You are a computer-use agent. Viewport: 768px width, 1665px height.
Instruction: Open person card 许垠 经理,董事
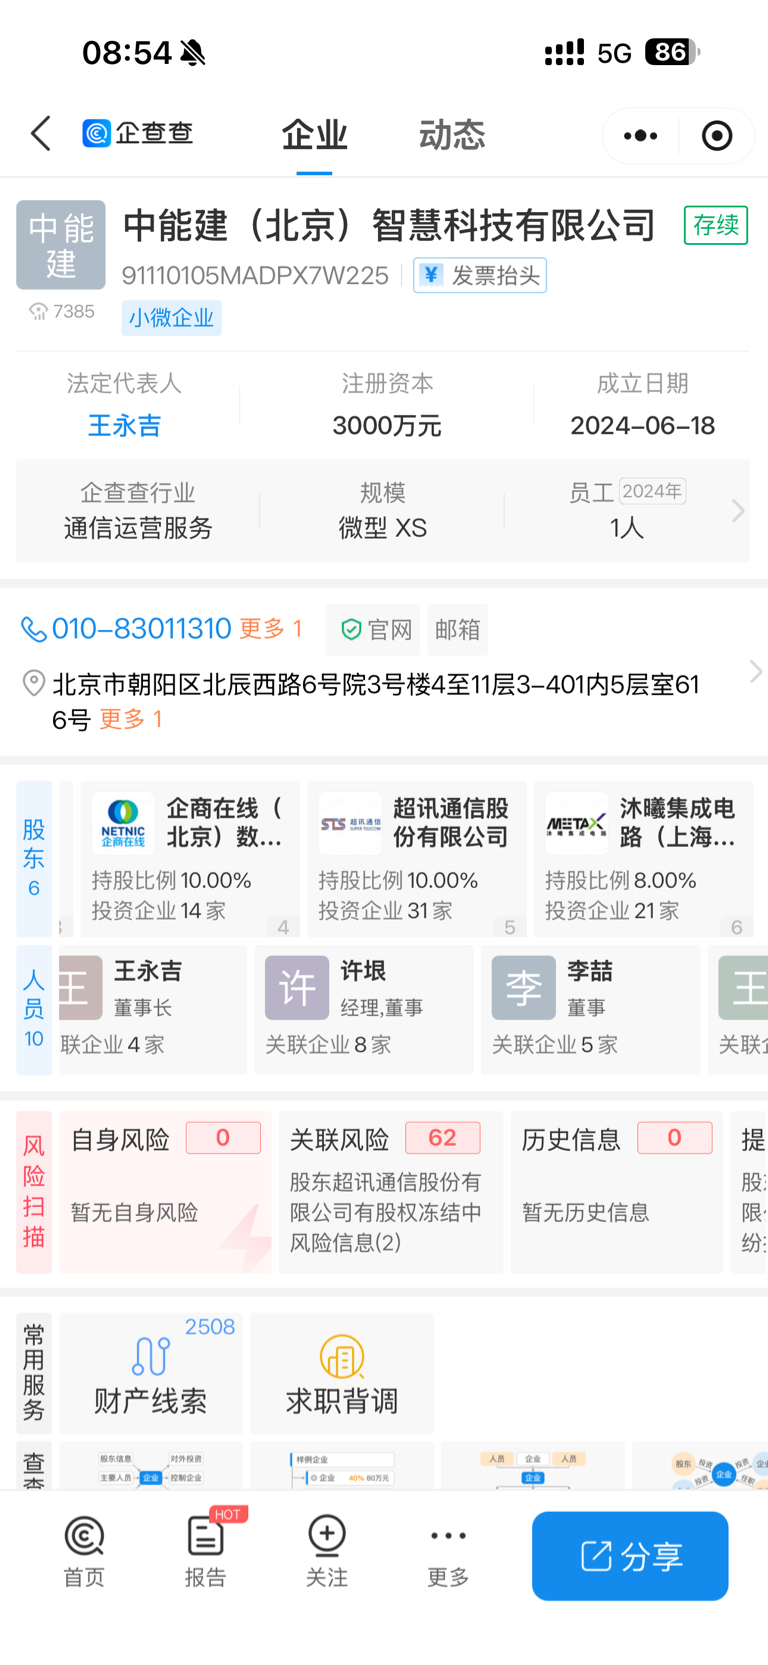pyautogui.click(x=364, y=1010)
